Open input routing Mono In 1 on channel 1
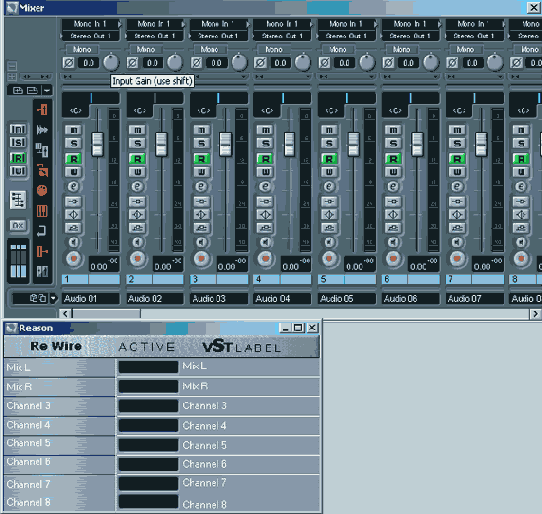The image size is (542, 514). [90, 24]
